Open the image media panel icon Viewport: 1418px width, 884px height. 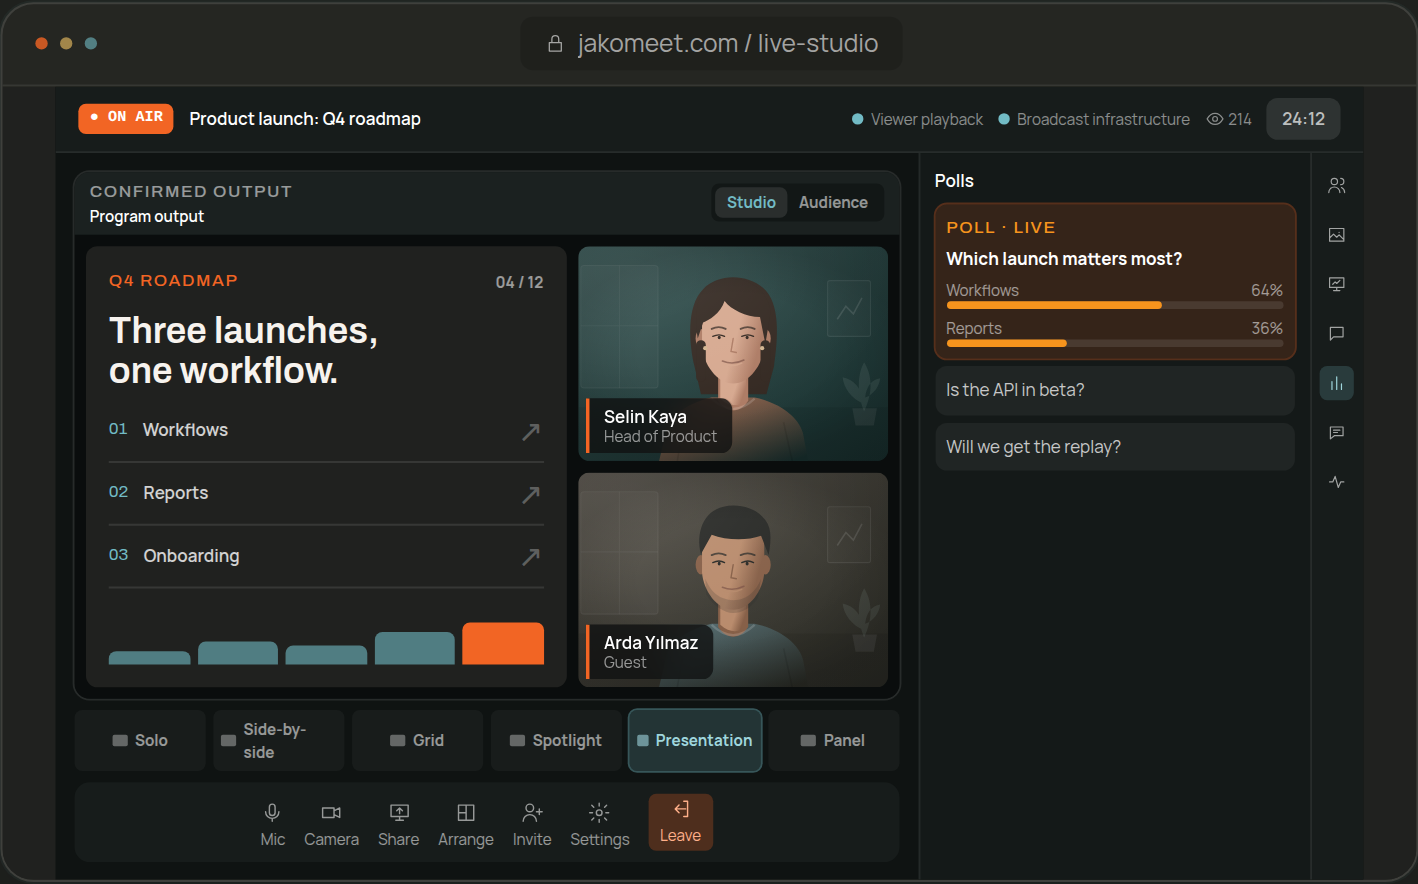point(1336,235)
